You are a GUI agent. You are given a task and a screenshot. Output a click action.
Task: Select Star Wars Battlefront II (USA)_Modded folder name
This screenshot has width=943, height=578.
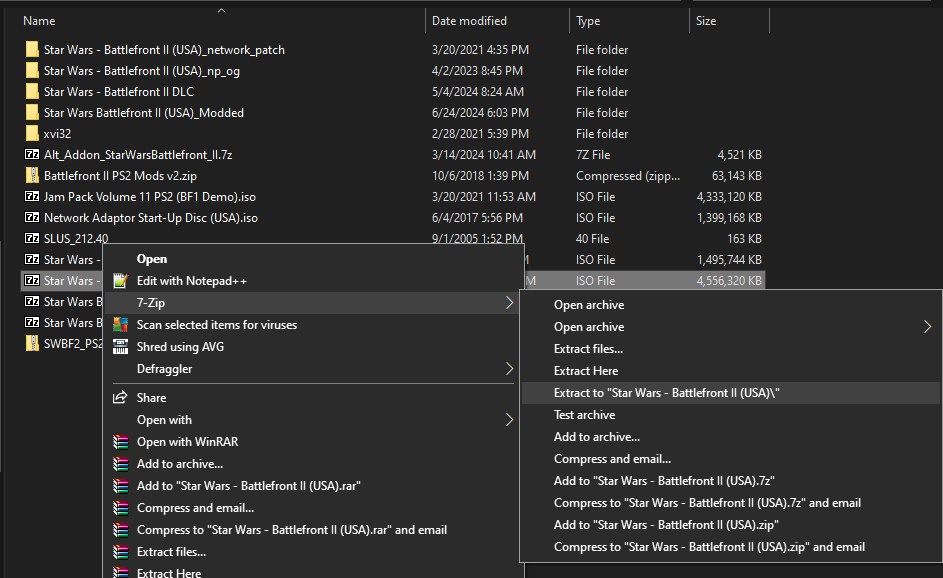point(144,112)
